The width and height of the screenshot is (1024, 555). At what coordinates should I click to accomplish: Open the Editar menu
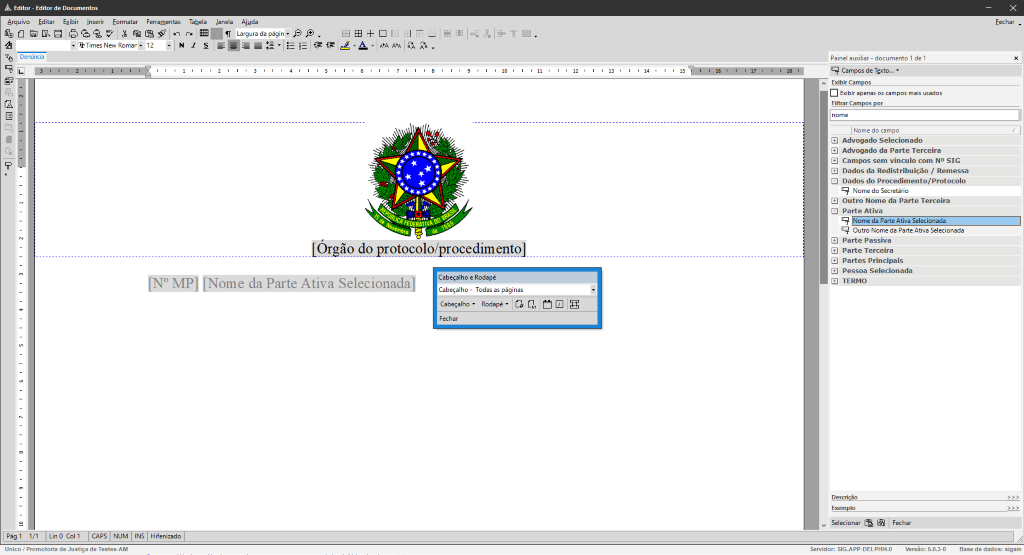point(46,22)
